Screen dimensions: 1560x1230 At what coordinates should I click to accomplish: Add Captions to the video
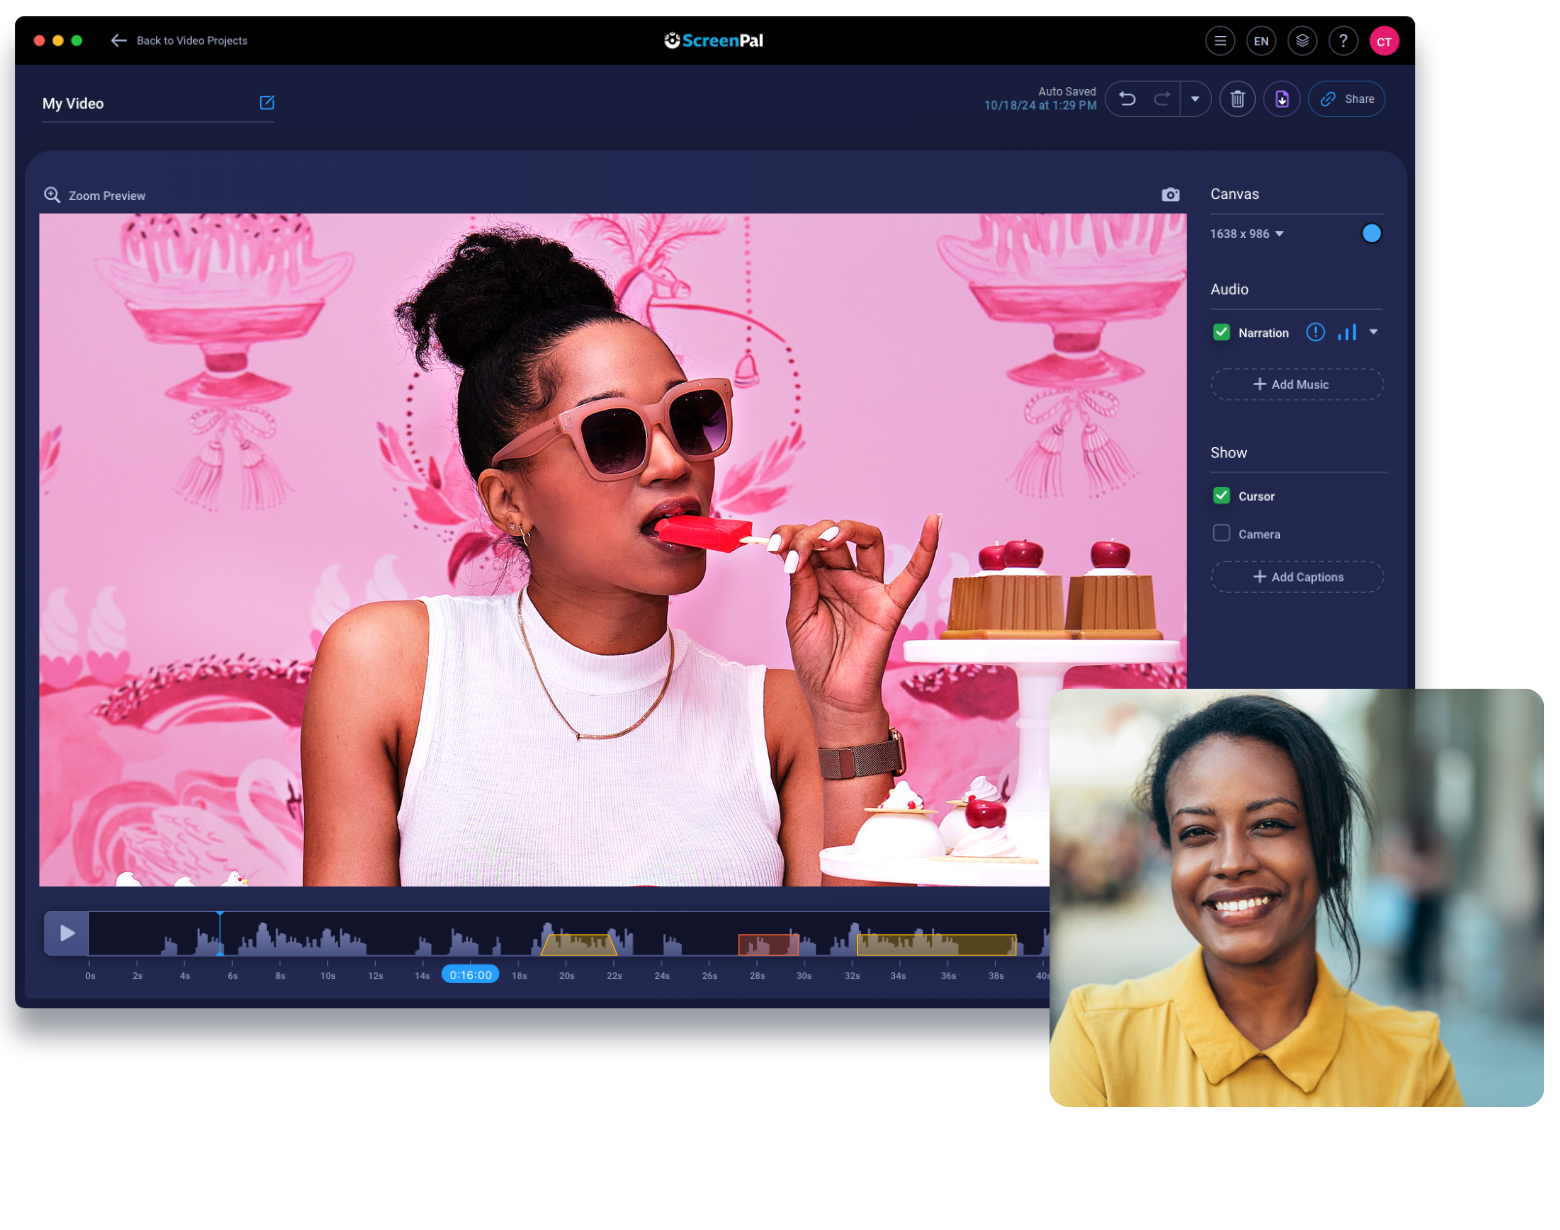pyautogui.click(x=1296, y=577)
